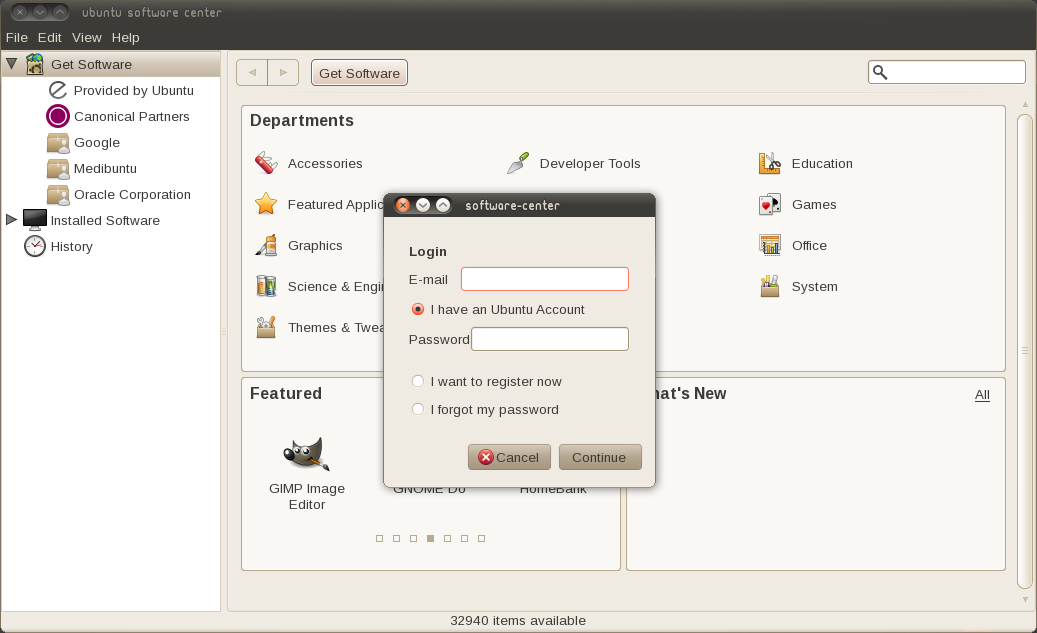Click the Featured Applications star icon
1037x633 pixels.
point(266,204)
